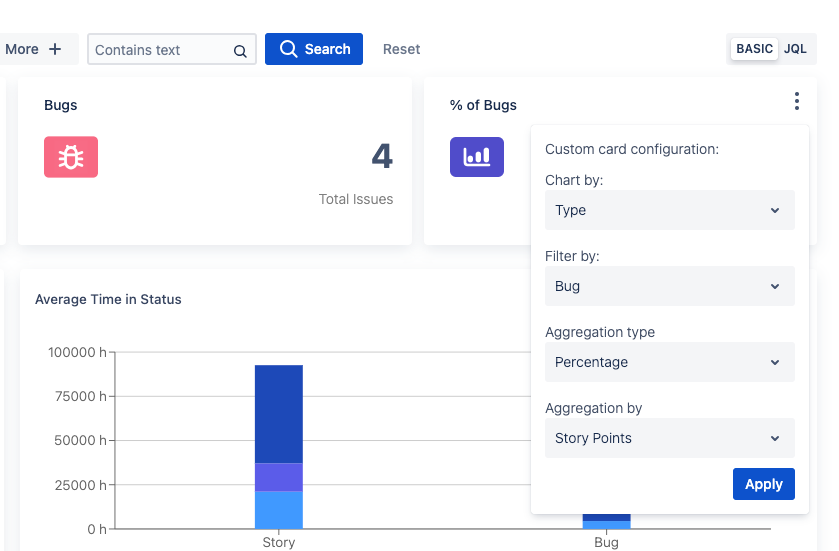This screenshot has height=551, width=839.
Task: Click the Total Issues count 4
Action: (382, 156)
